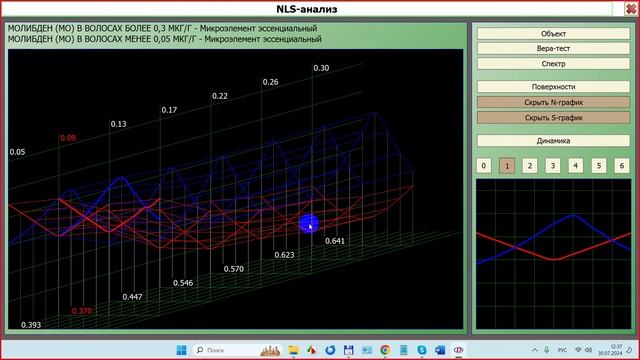Viewport: 640px width, 360px height.
Task: Open File Explorer from taskbar
Action: click(x=293, y=350)
